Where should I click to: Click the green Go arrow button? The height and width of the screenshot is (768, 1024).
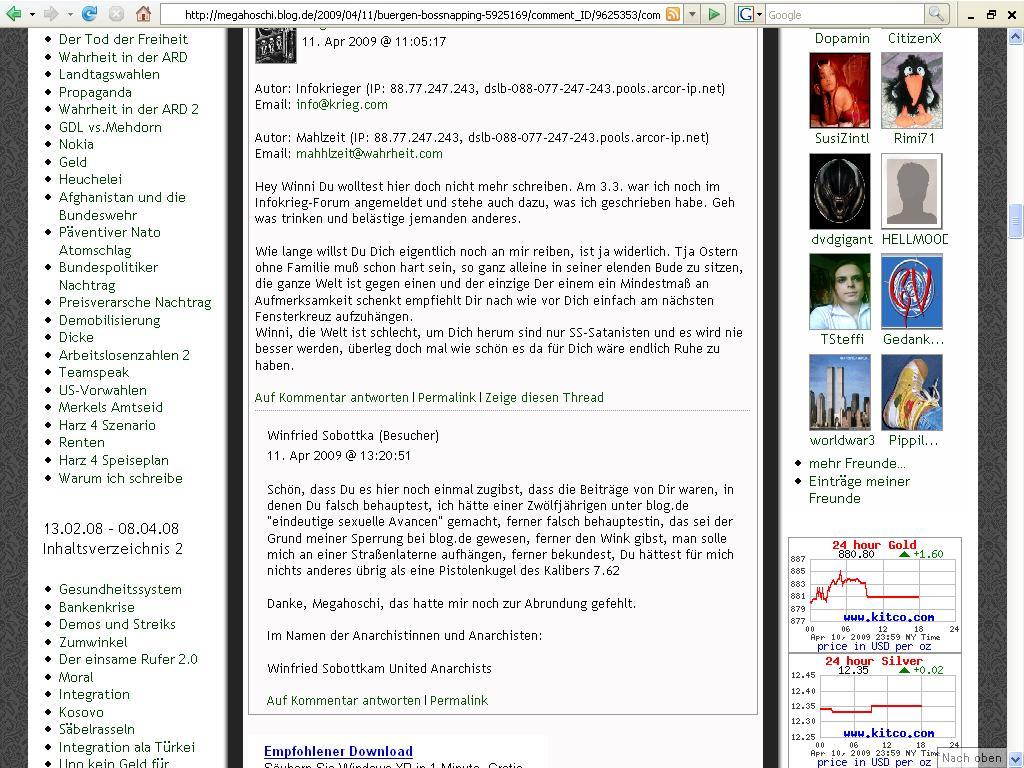[x=714, y=14]
